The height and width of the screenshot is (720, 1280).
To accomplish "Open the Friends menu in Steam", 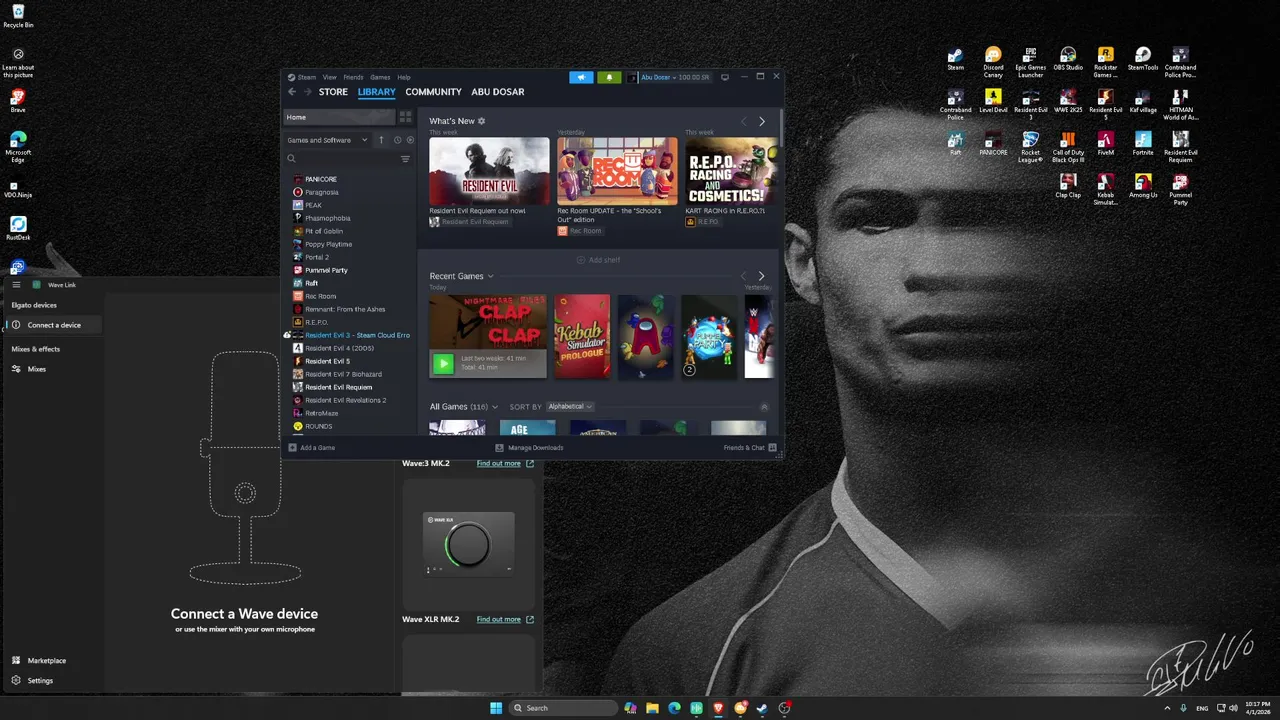I will (353, 77).
